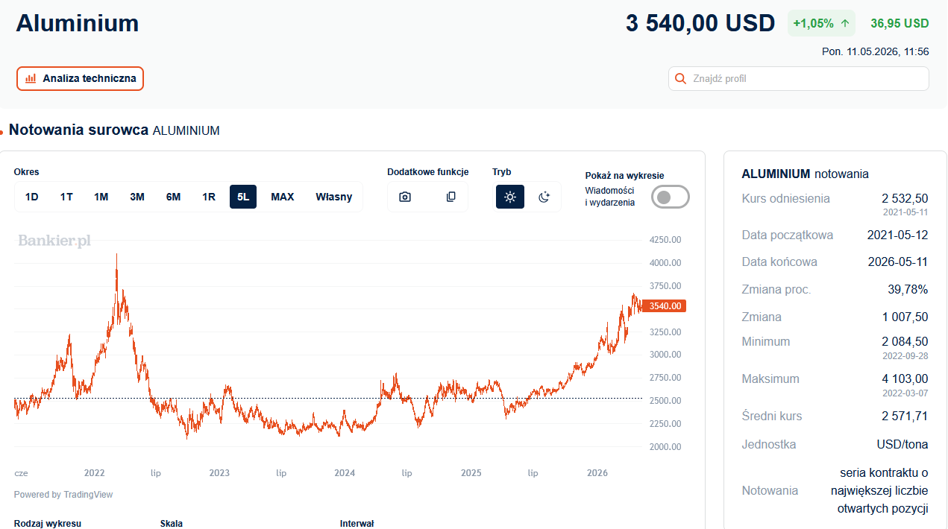Click the 4000.00 price axis label
Viewport: 948px width, 529px height.
coord(665,263)
